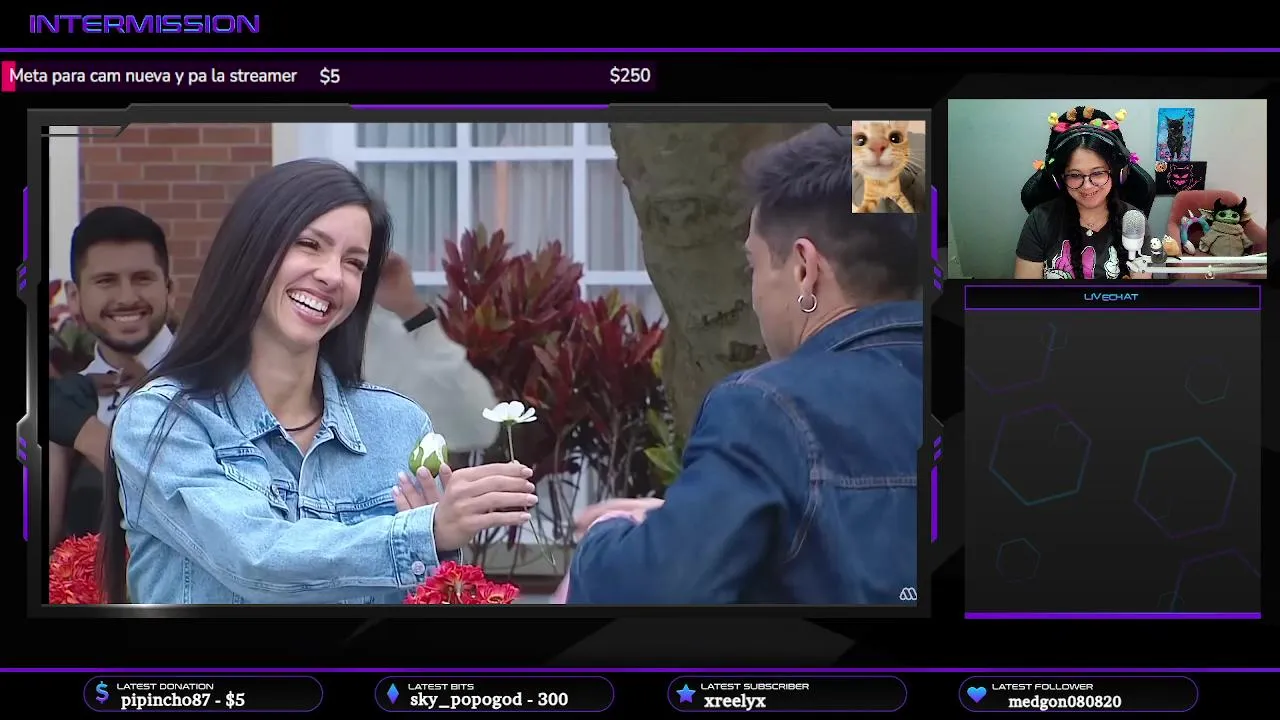This screenshot has height=720, width=1280.
Task: Click the main video player showing flower scene
Action: click(x=484, y=363)
